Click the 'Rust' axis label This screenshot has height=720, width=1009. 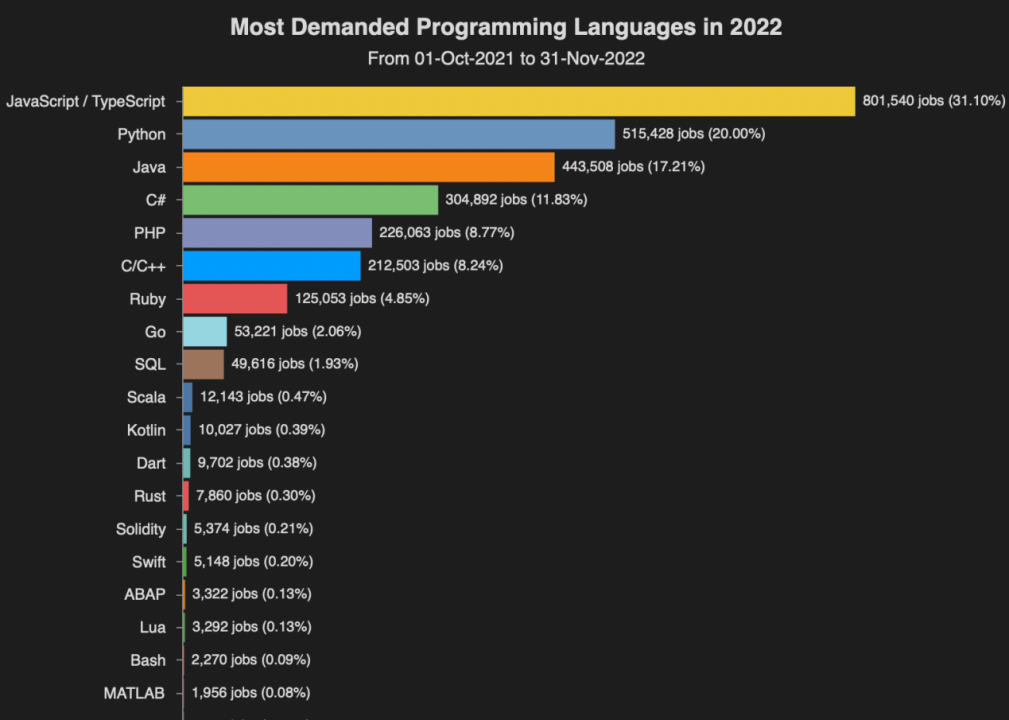150,496
